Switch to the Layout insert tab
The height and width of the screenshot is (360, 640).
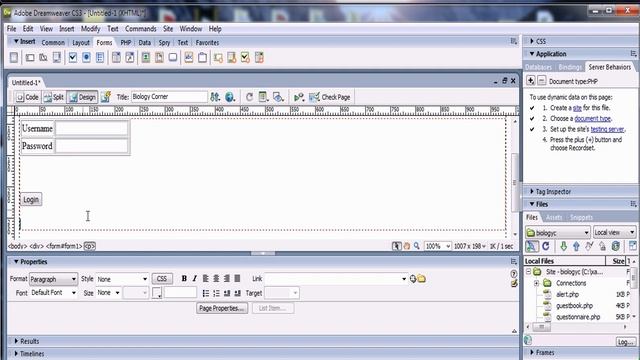click(81, 43)
